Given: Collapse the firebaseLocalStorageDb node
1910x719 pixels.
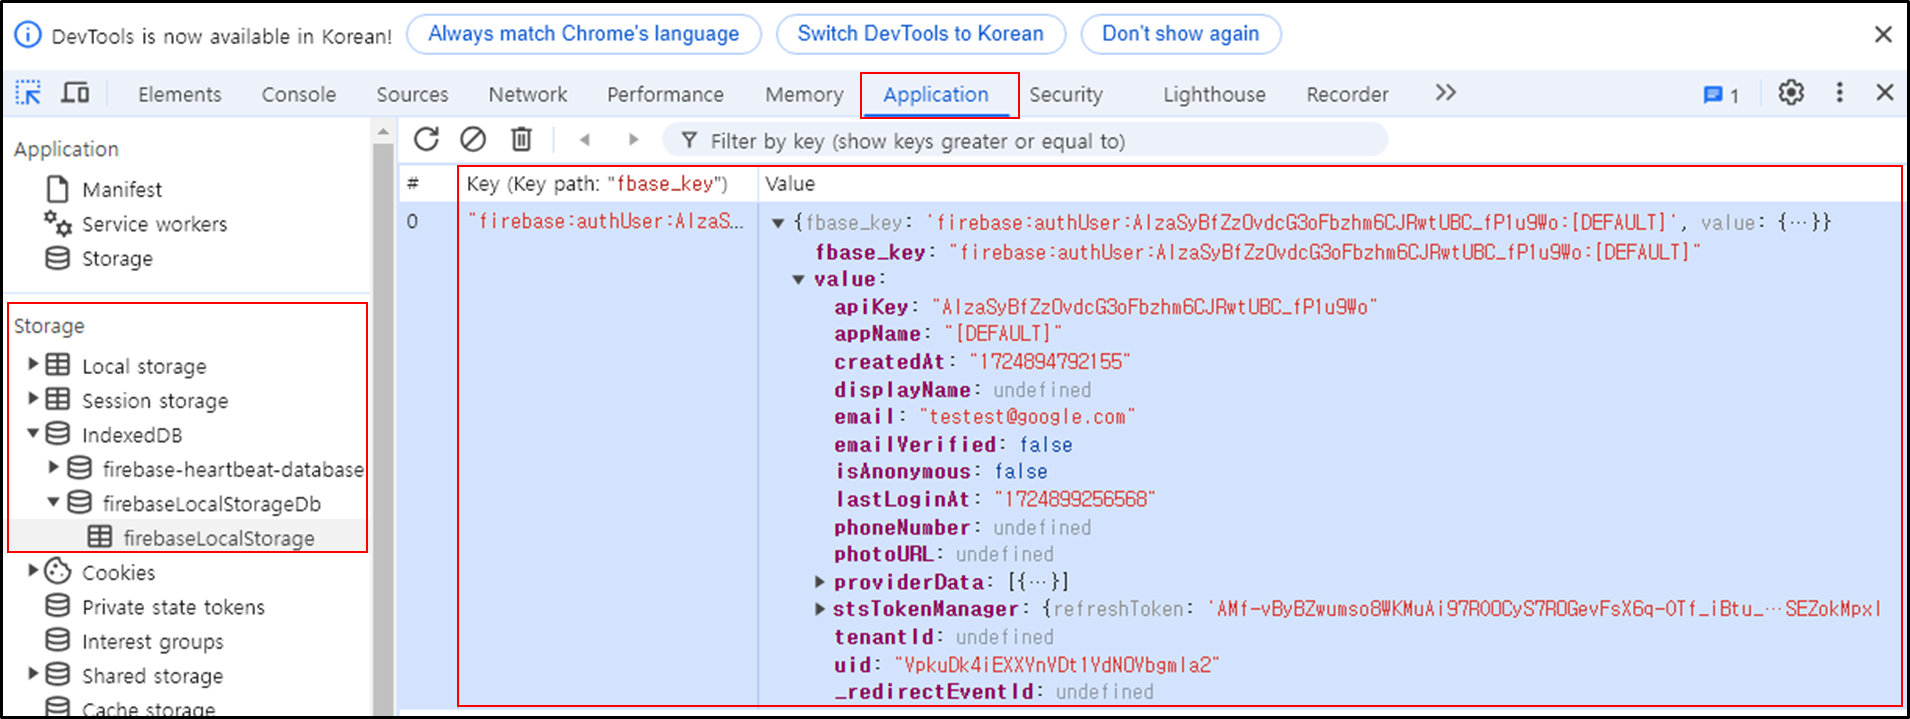Looking at the screenshot, I should pos(54,502).
